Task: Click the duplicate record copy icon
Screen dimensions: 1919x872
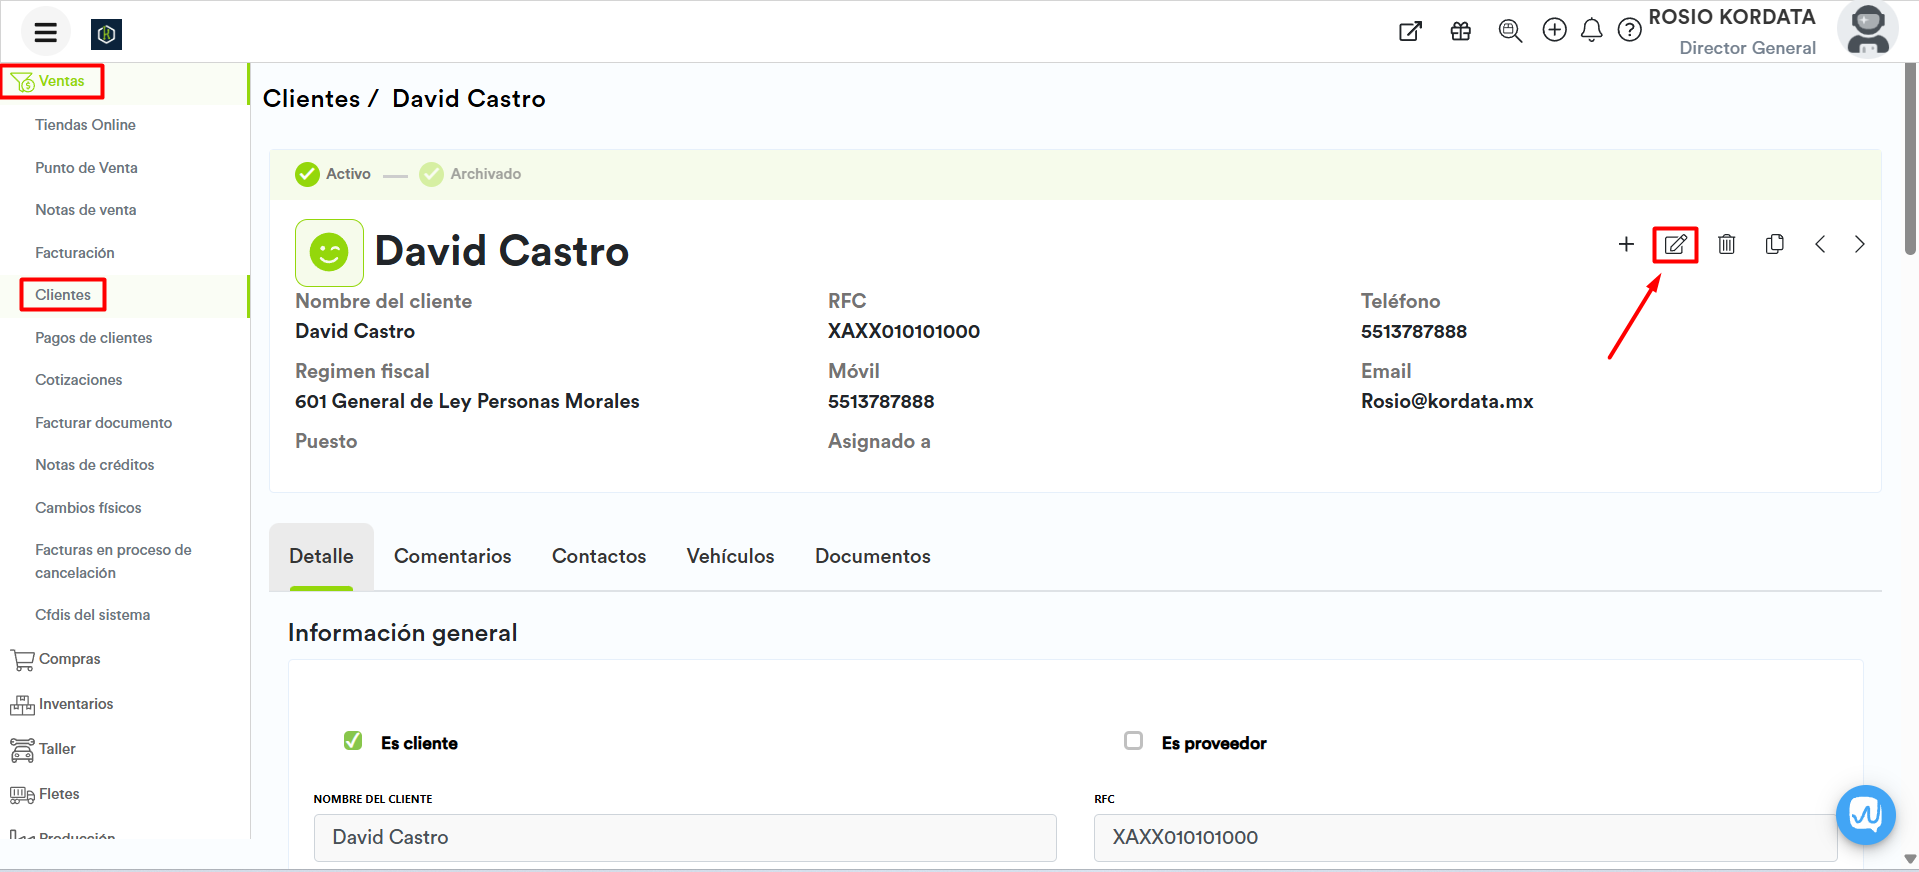Action: coord(1775,244)
